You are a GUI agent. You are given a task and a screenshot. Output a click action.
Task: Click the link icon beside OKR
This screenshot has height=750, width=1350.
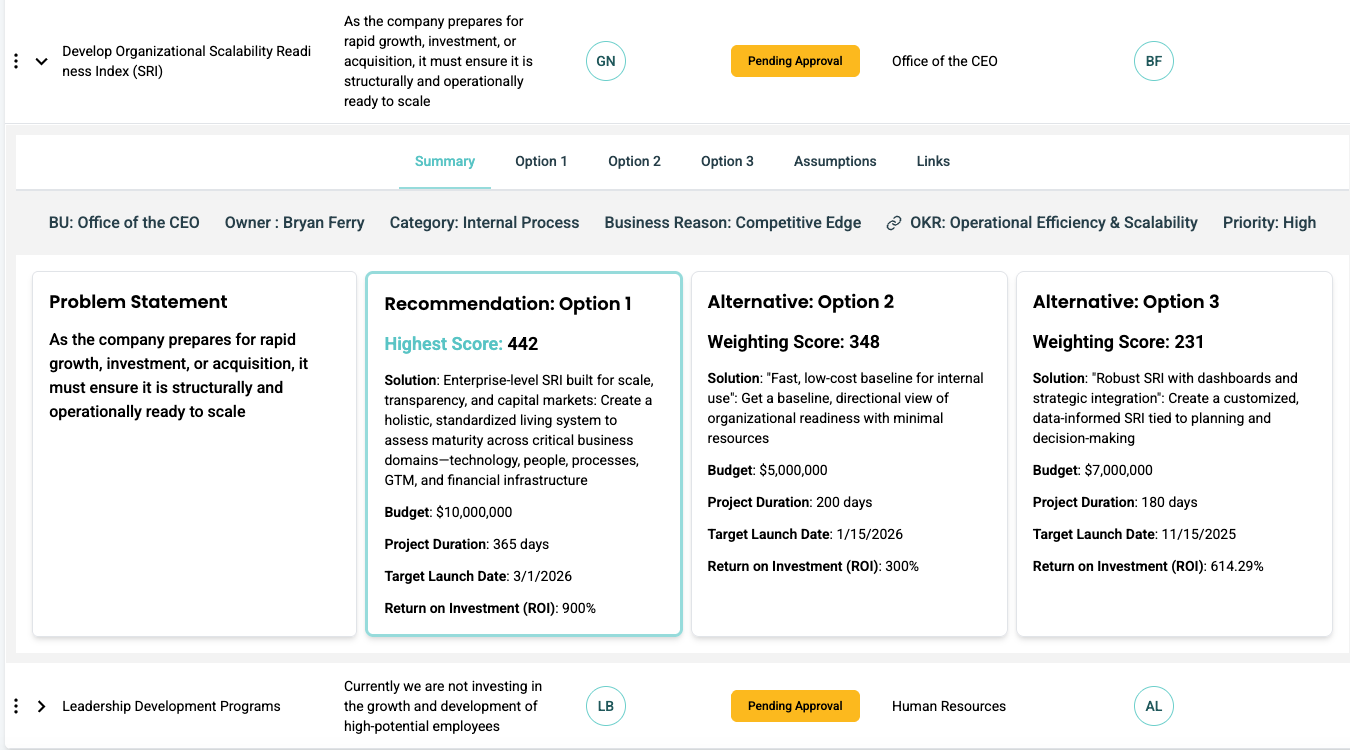(x=893, y=223)
